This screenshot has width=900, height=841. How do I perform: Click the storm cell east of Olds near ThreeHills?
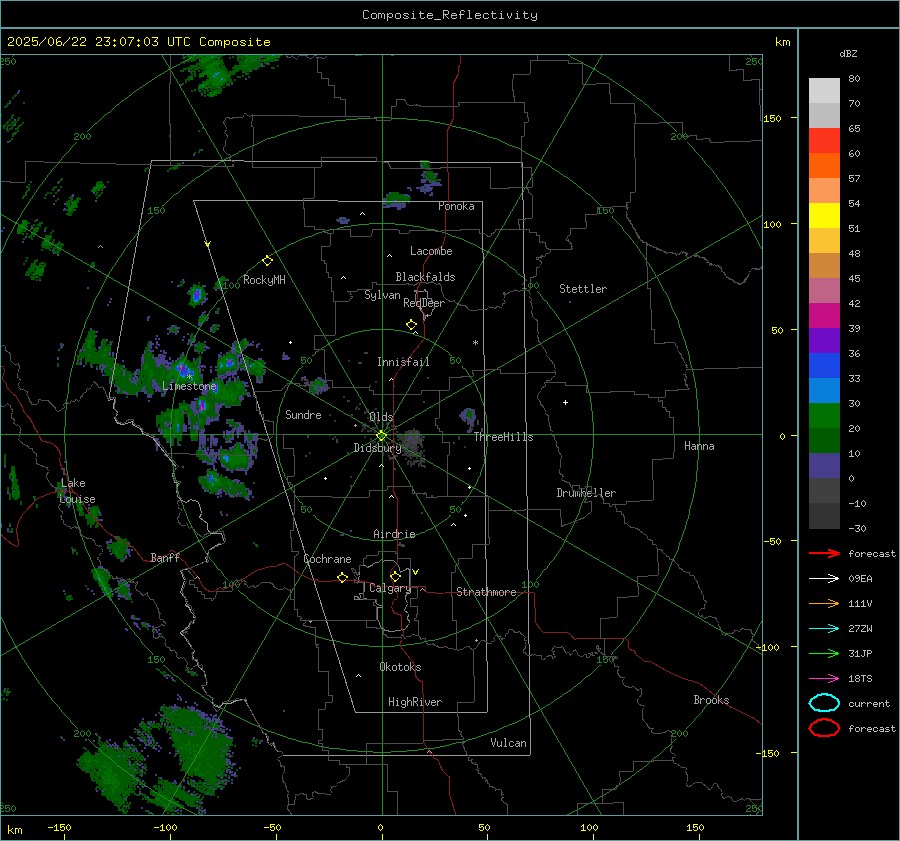468,417
